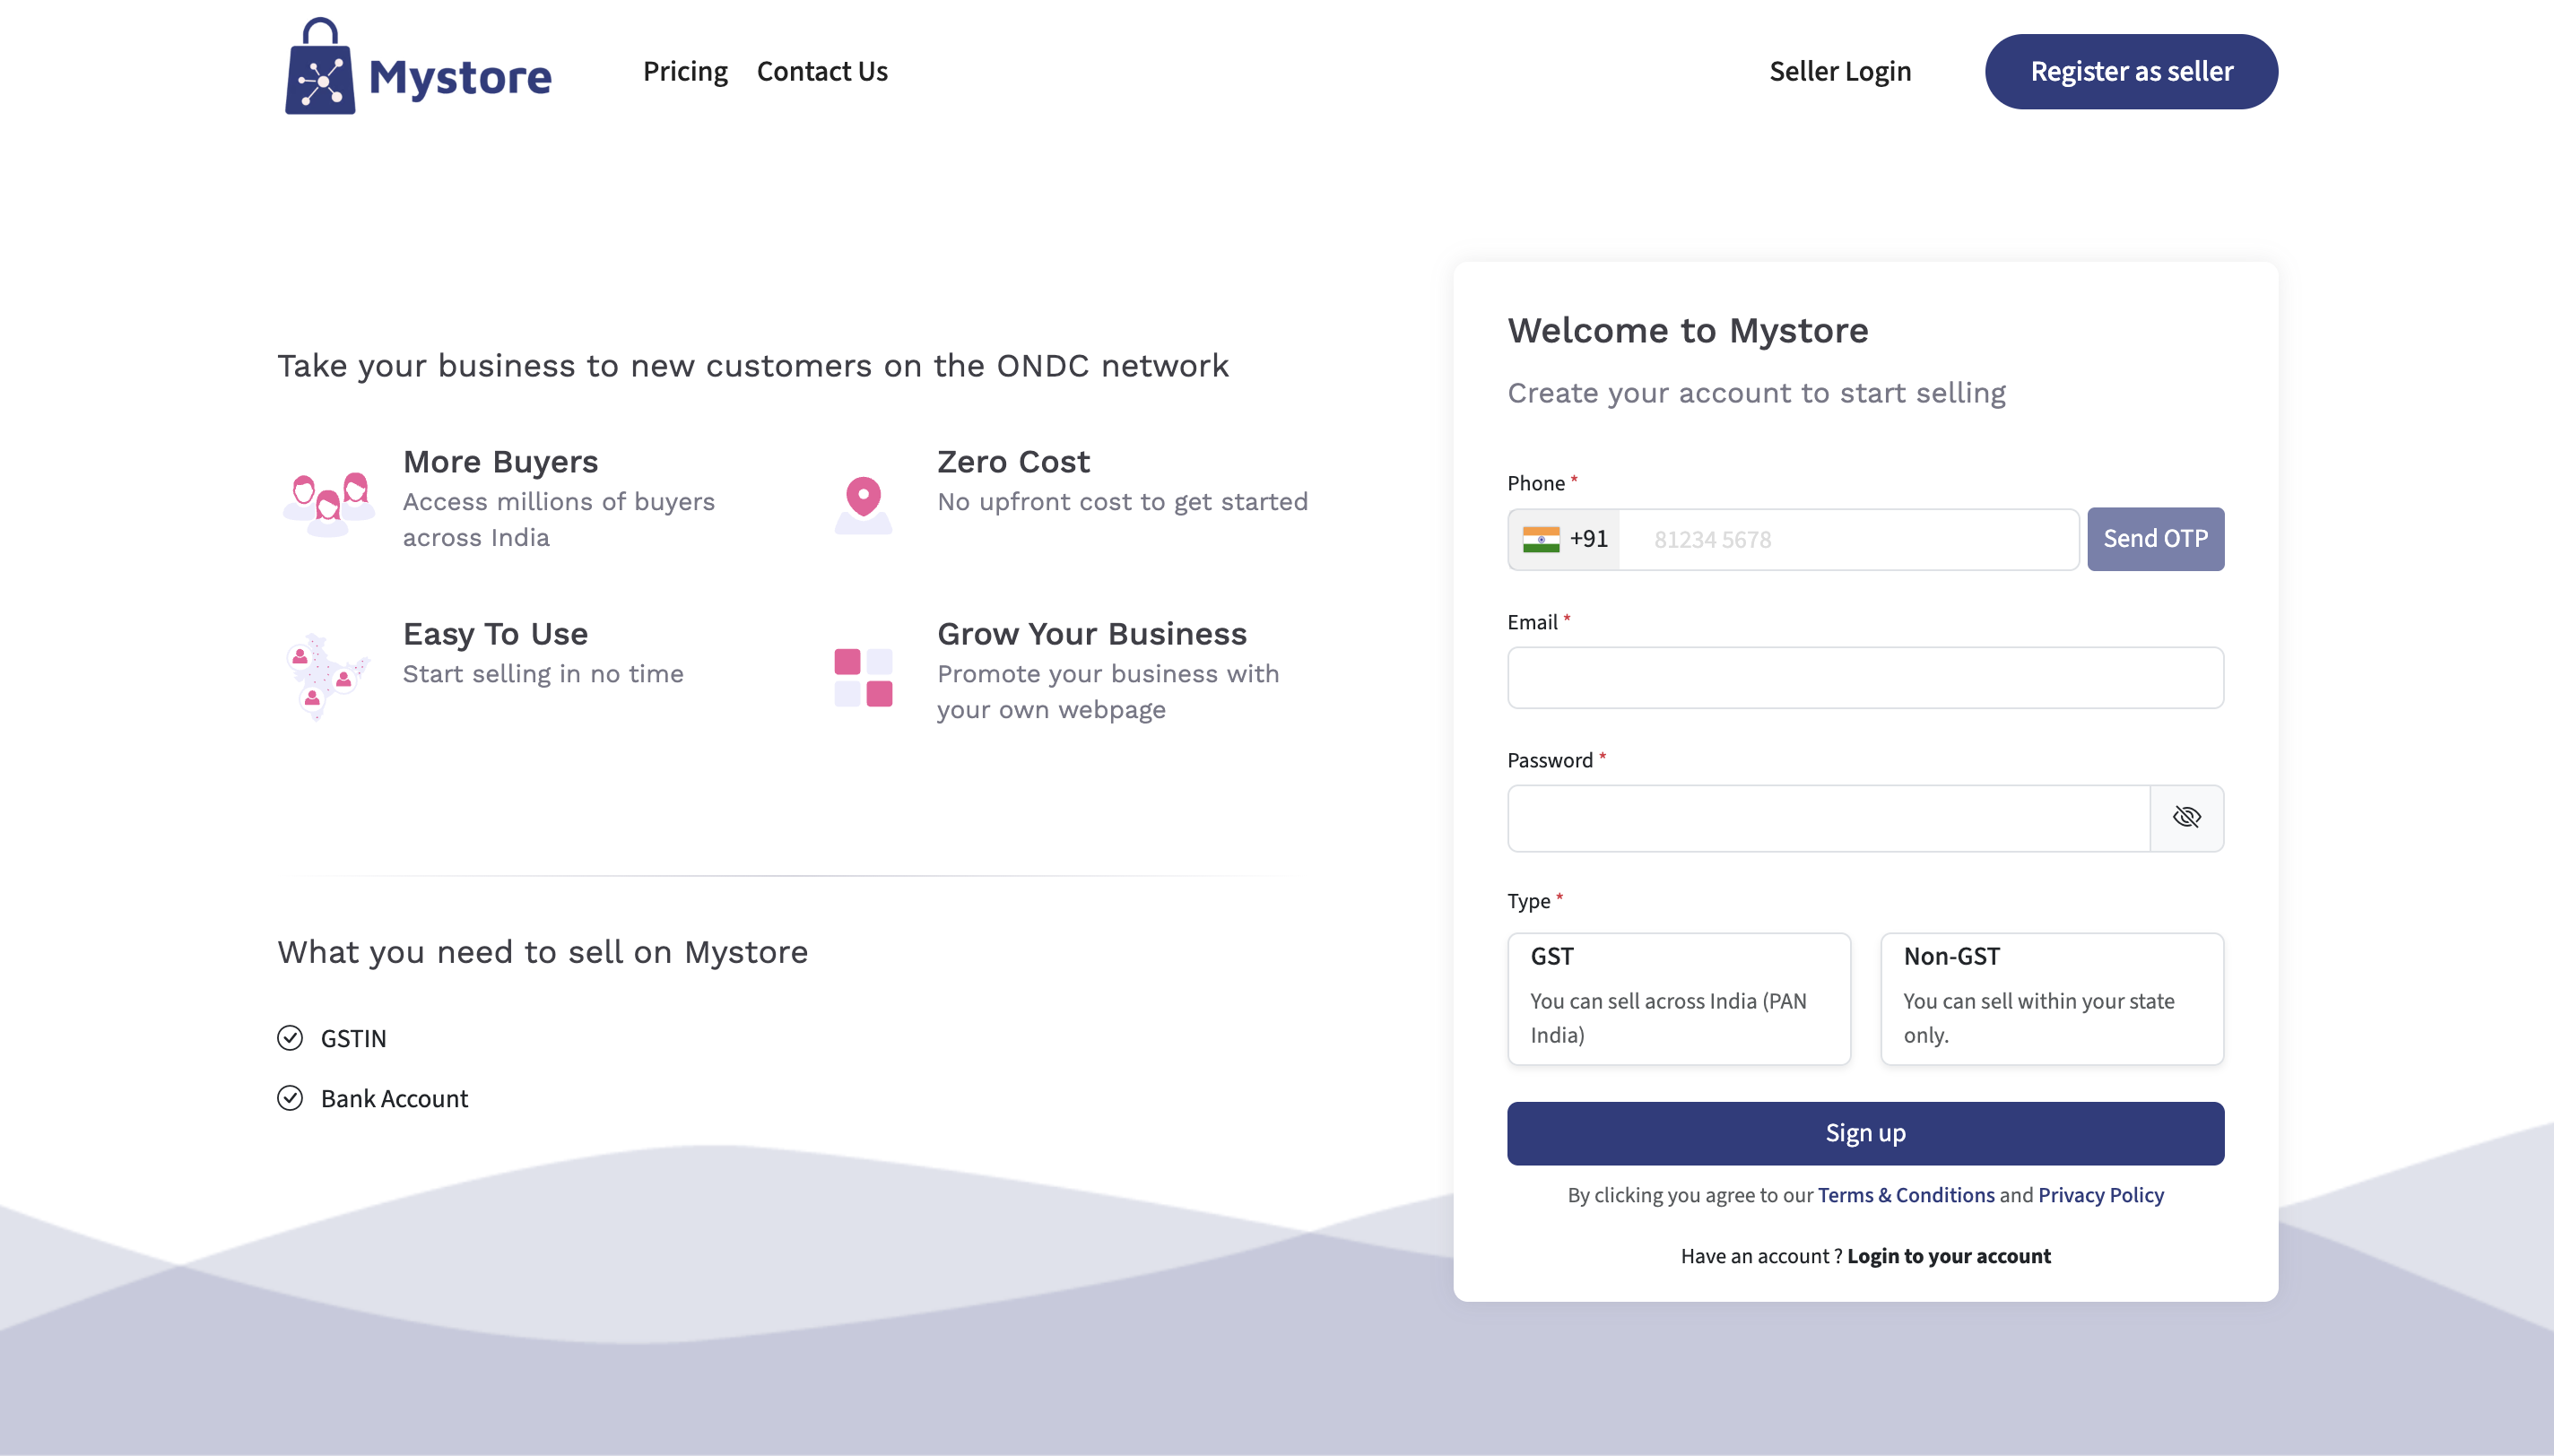Click the Send OTP button
Viewport: 2554px width, 1456px height.
pyautogui.click(x=2155, y=539)
